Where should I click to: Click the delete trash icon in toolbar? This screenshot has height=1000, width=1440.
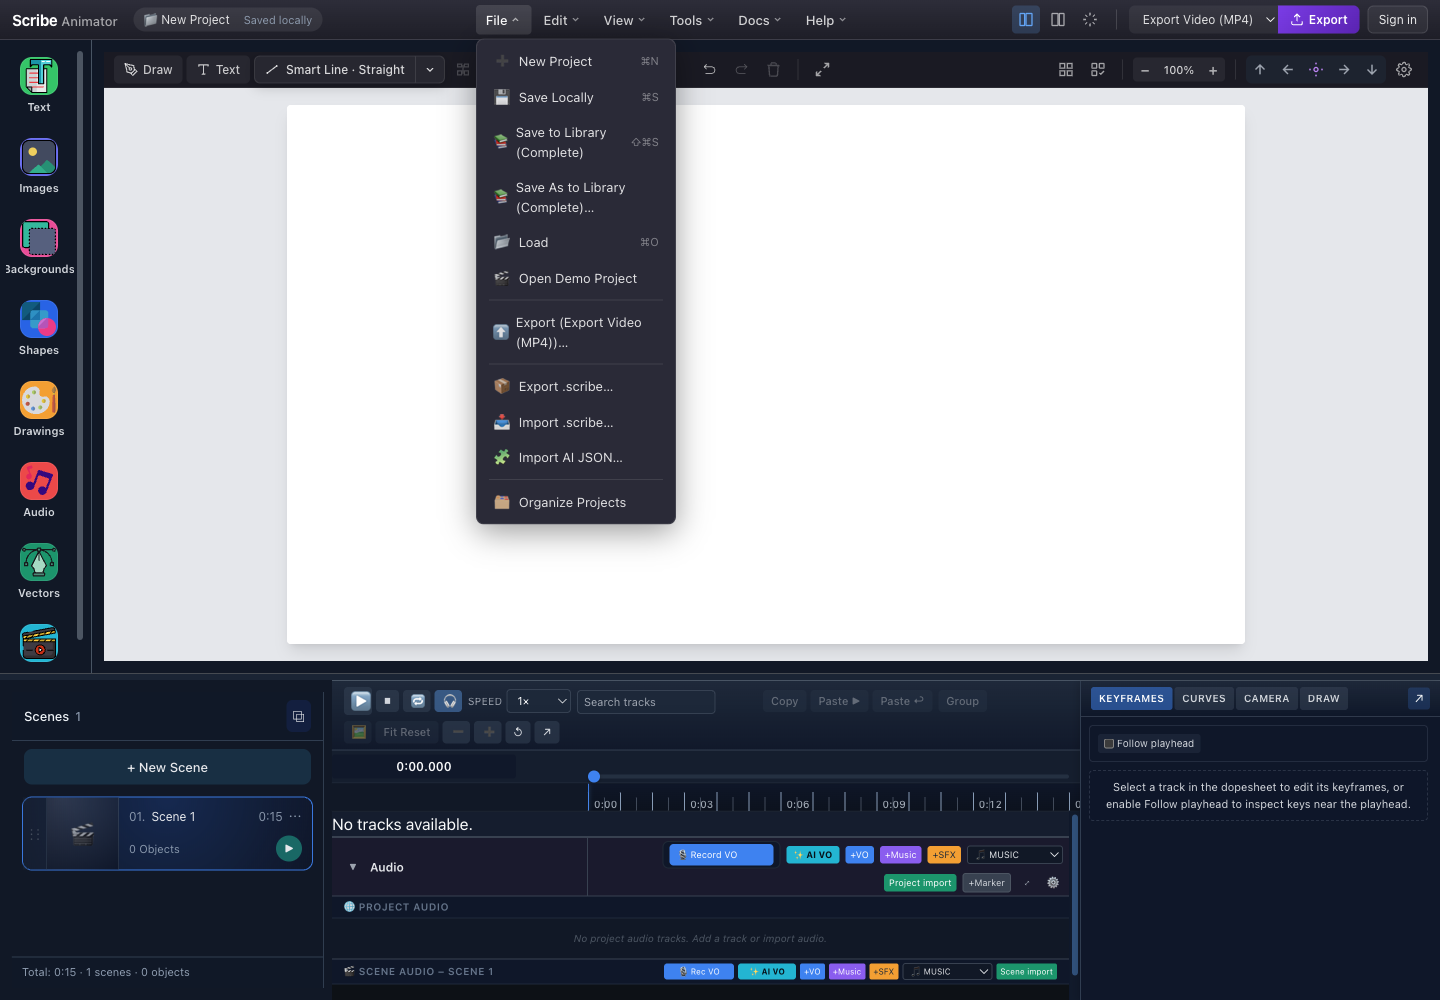click(773, 70)
